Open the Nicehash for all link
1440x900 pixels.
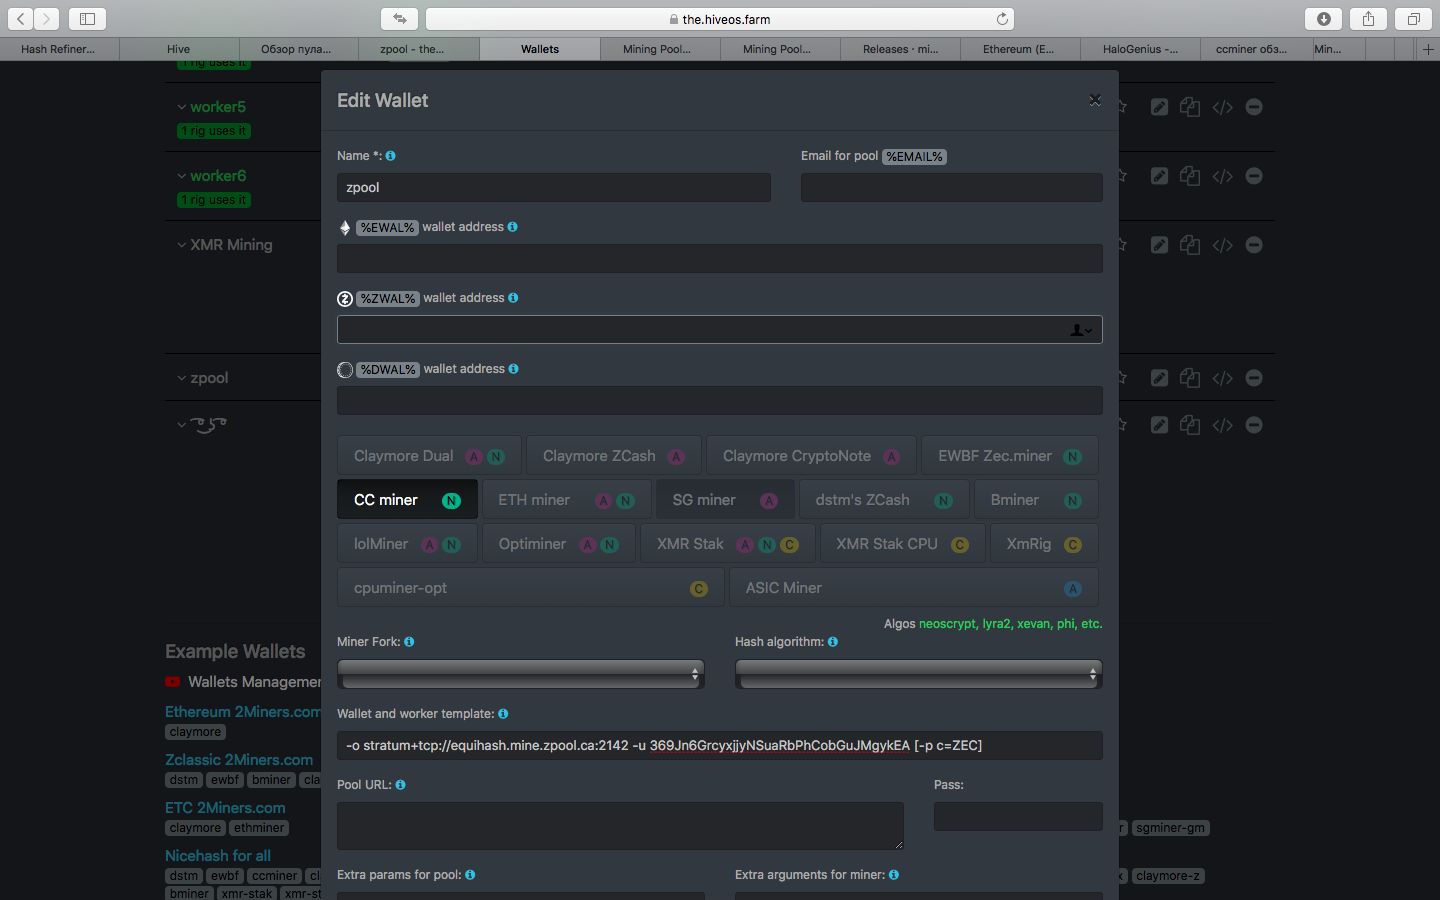tap(218, 856)
